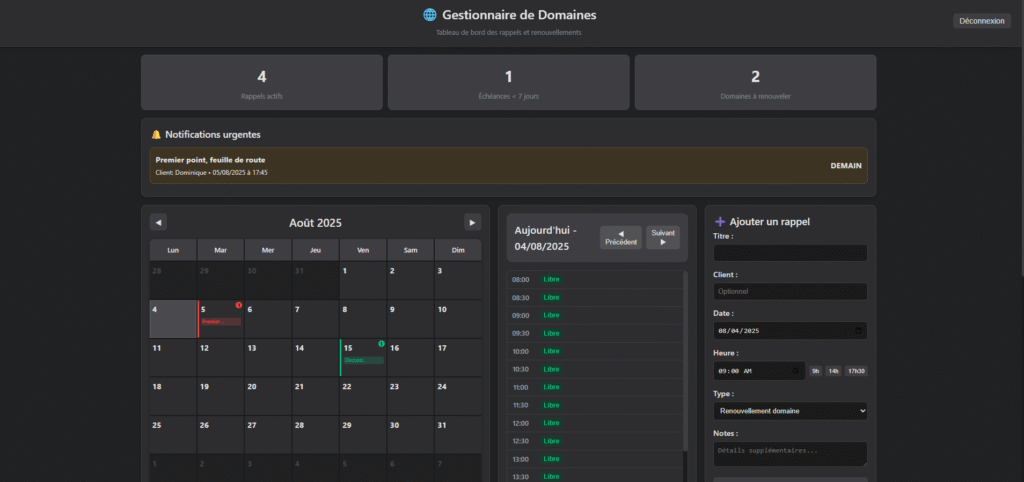Screen dimensions: 1024x482
Task: Select August 1 in the calendar
Action: tap(363, 281)
